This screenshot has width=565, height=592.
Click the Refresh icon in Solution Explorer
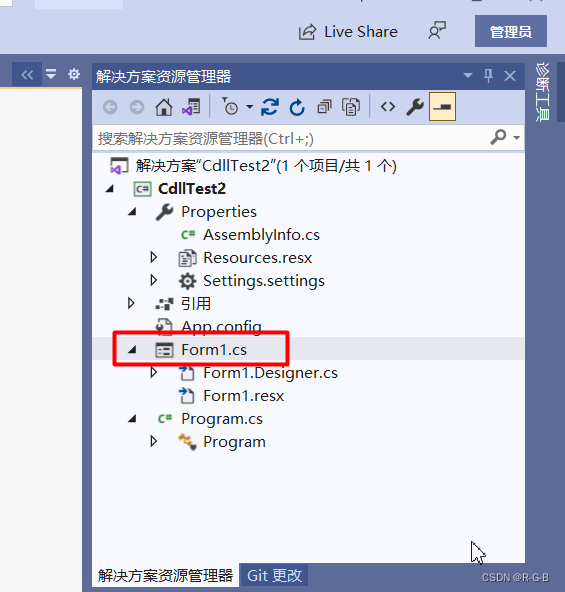click(x=297, y=107)
